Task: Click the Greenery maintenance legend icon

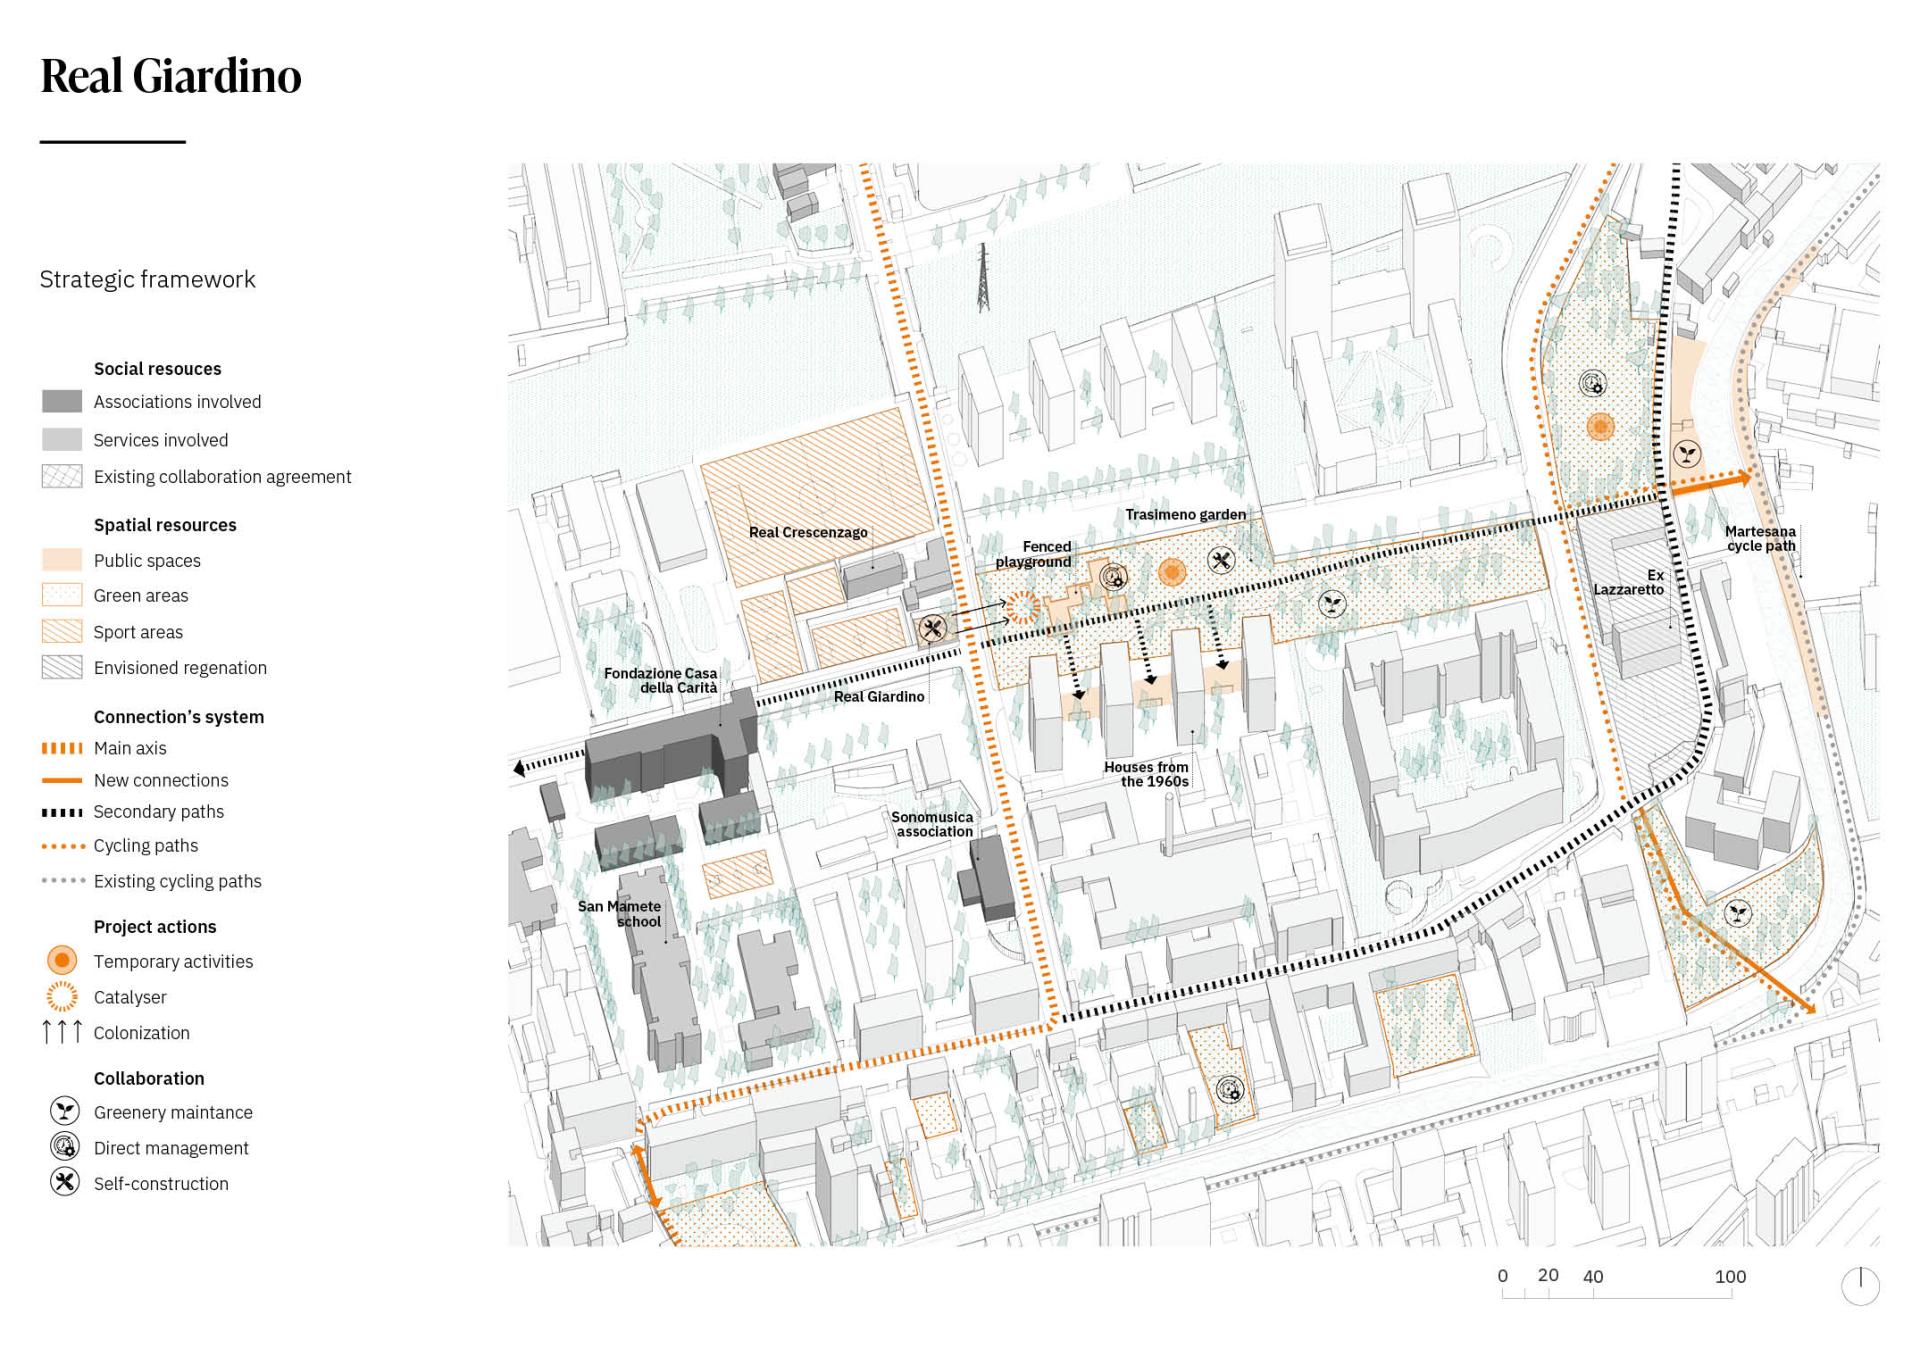Action: click(64, 1111)
